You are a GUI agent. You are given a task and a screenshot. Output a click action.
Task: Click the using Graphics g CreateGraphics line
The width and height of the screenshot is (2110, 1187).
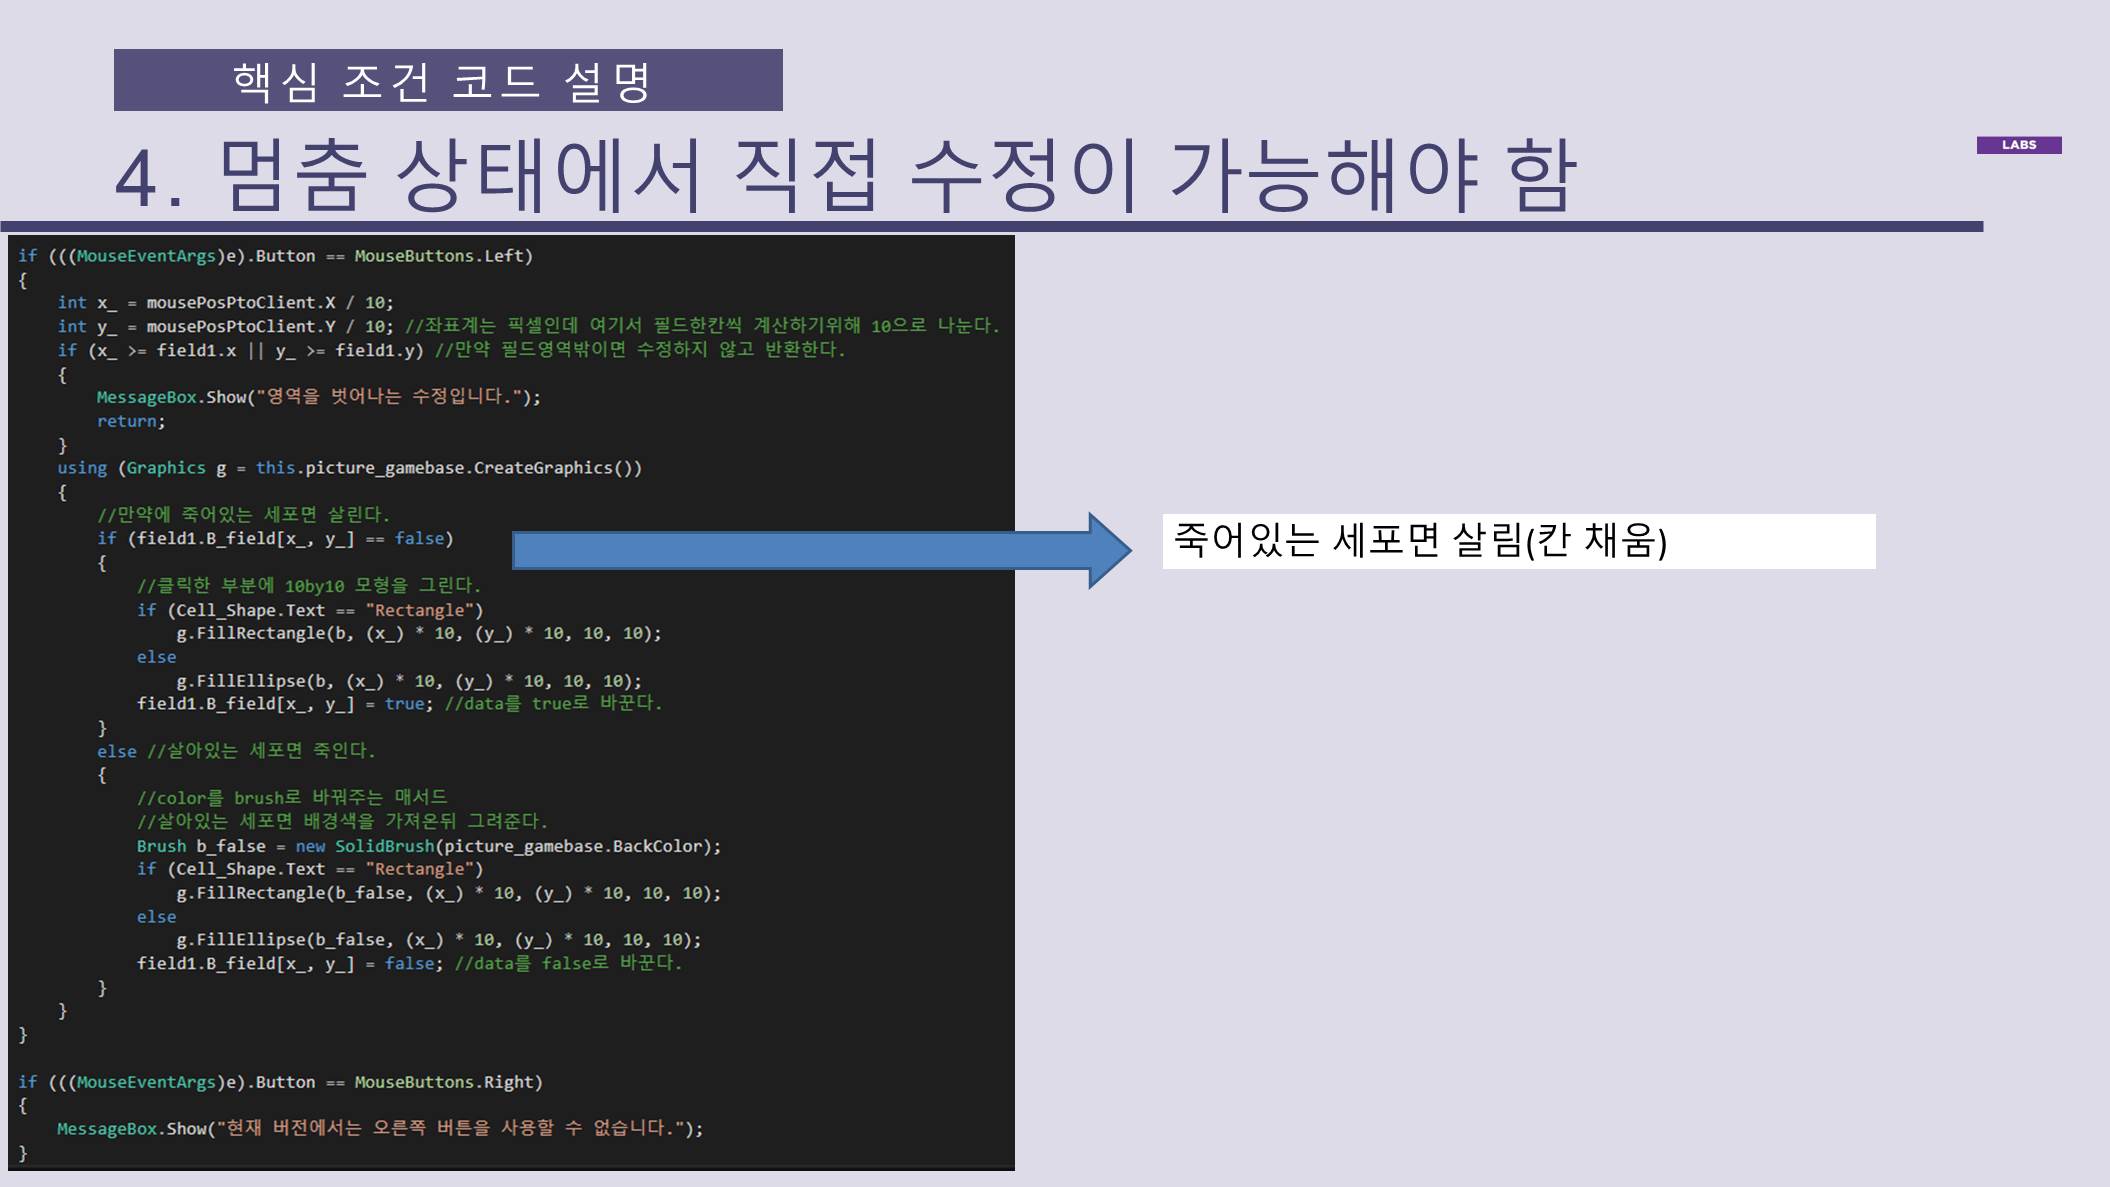349,468
